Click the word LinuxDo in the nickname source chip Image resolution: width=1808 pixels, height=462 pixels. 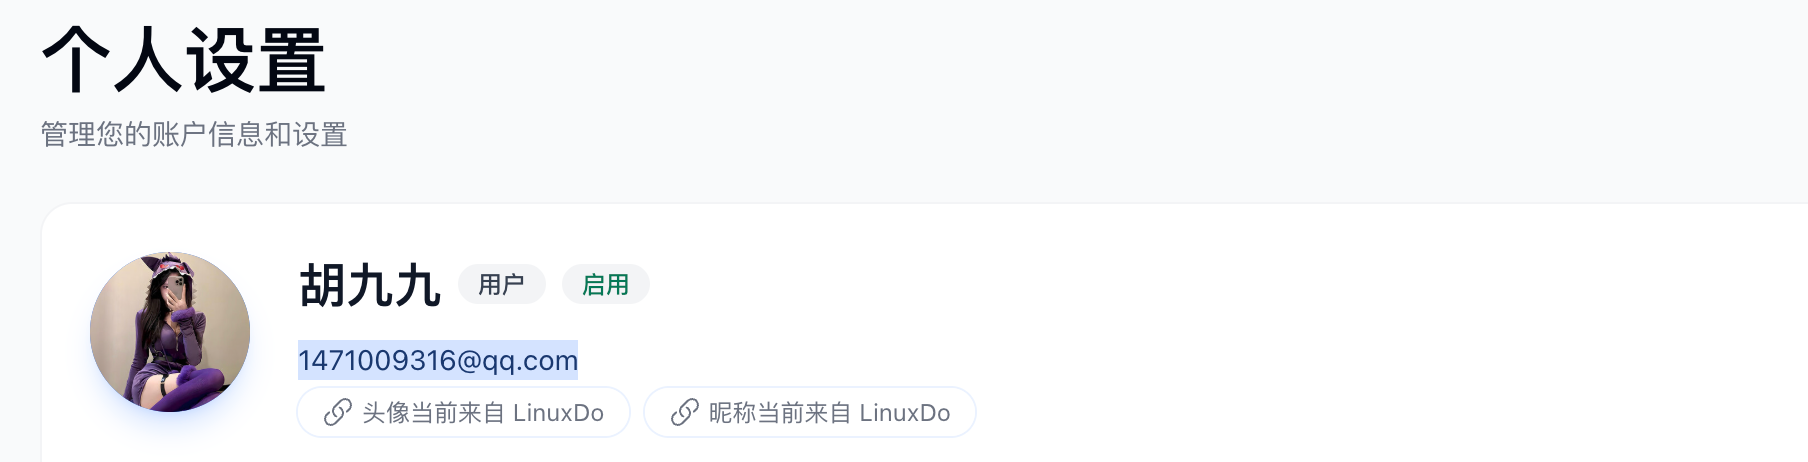(x=904, y=413)
